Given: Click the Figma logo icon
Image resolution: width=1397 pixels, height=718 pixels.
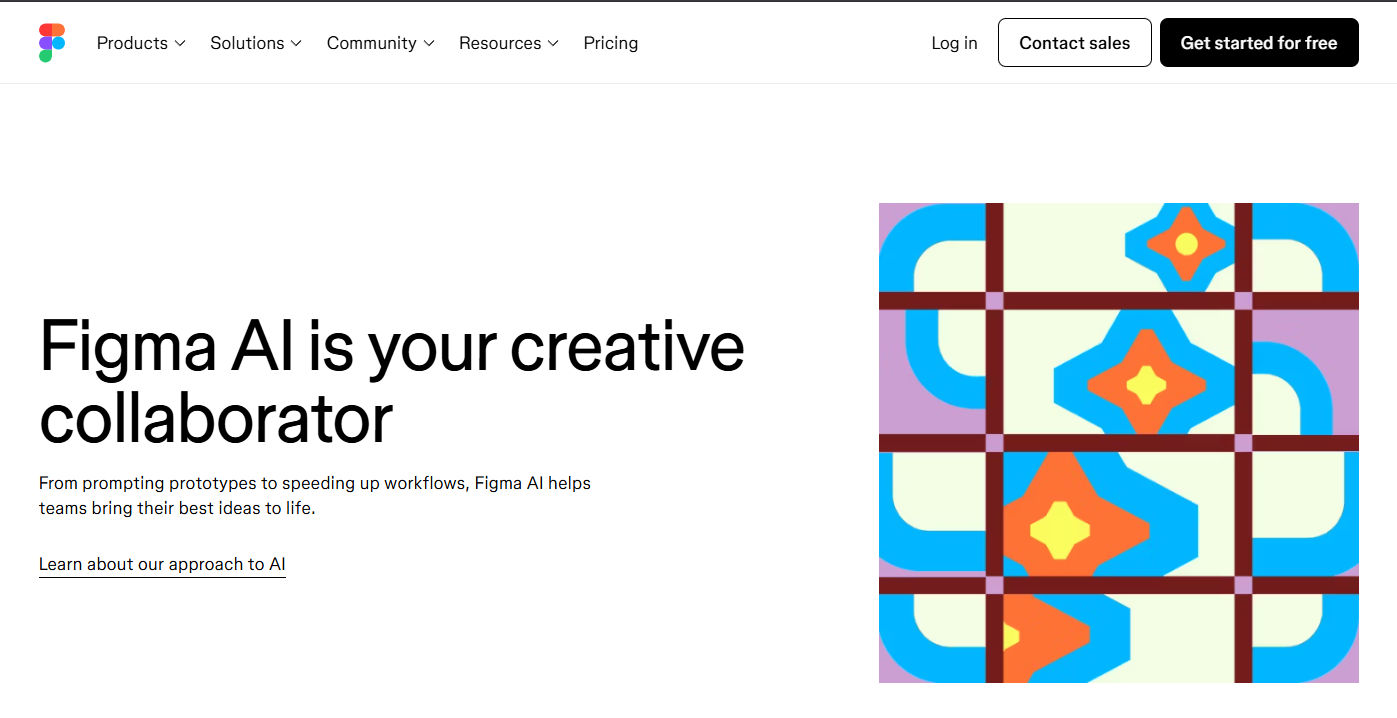Looking at the screenshot, I should point(52,43).
